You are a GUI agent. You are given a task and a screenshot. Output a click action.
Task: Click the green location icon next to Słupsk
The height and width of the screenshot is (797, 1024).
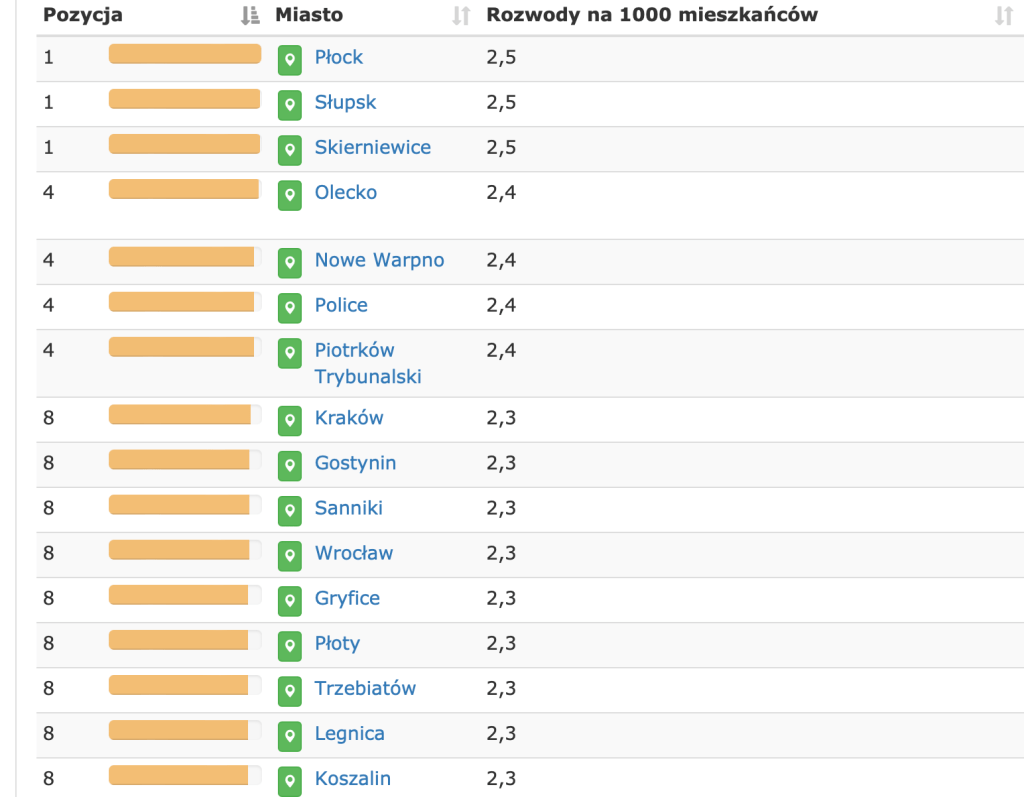pyautogui.click(x=289, y=104)
